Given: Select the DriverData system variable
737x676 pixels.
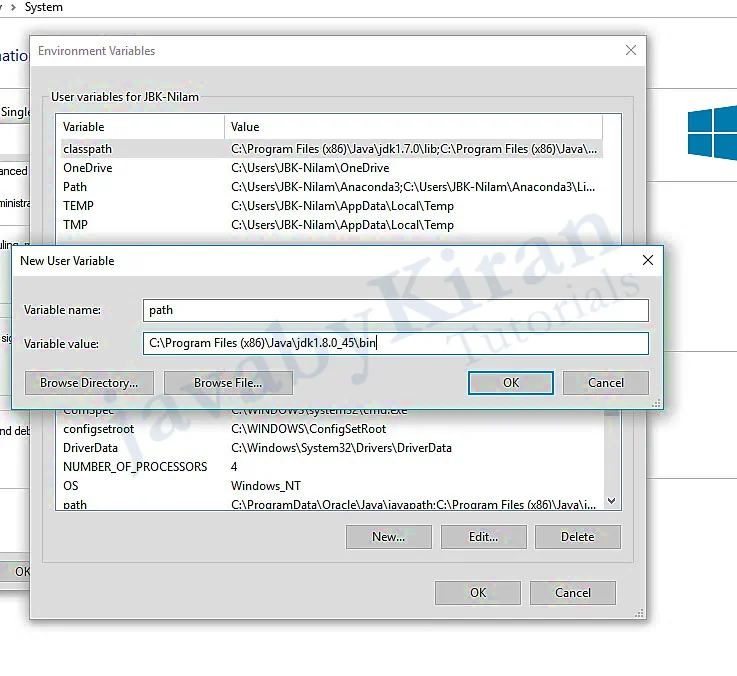Looking at the screenshot, I should click(331, 448).
